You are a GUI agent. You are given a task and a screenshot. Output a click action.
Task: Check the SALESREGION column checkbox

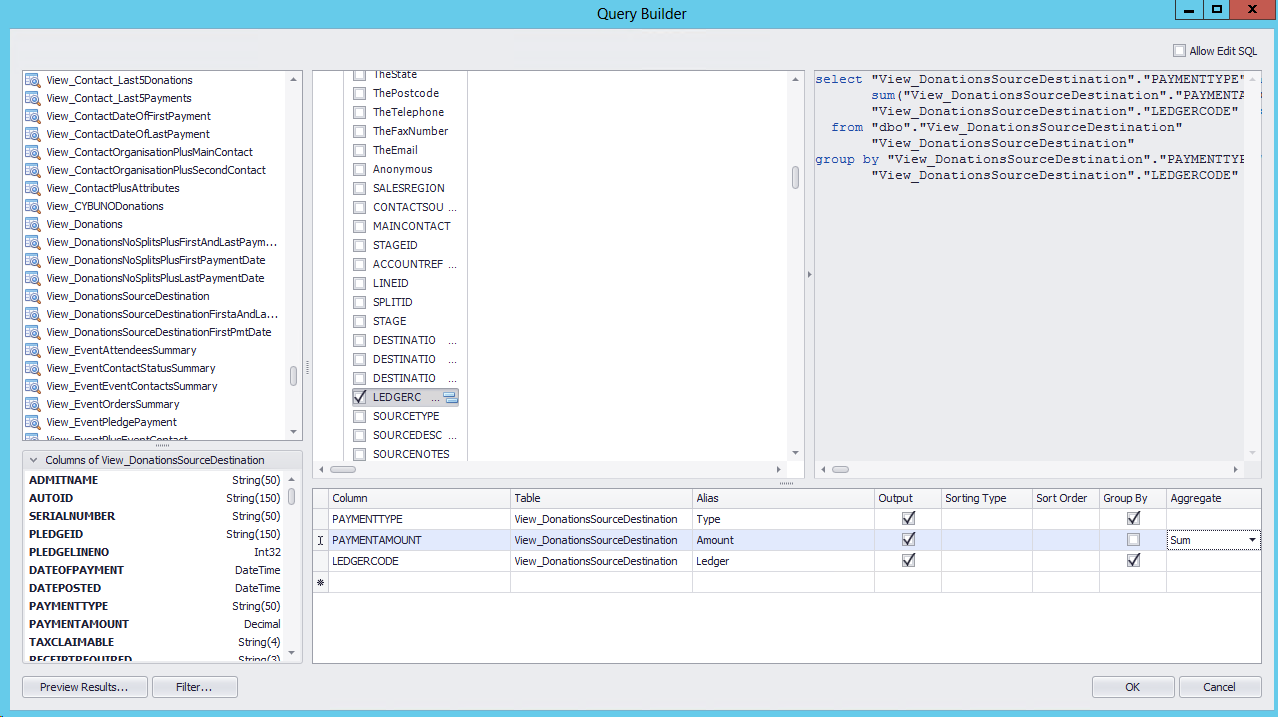tap(360, 188)
